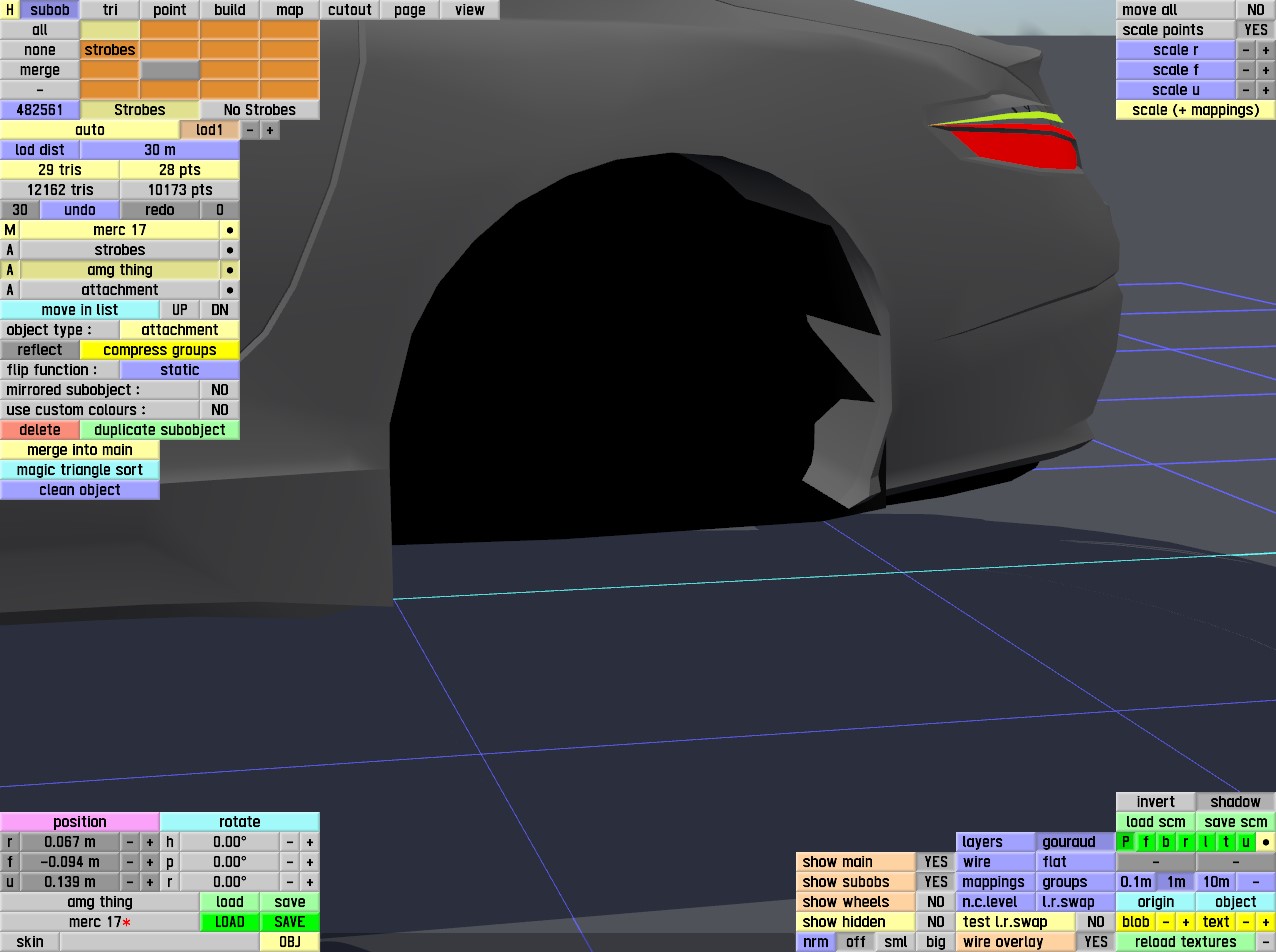
Task: Click the undo button
Action: pyautogui.click(x=80, y=210)
